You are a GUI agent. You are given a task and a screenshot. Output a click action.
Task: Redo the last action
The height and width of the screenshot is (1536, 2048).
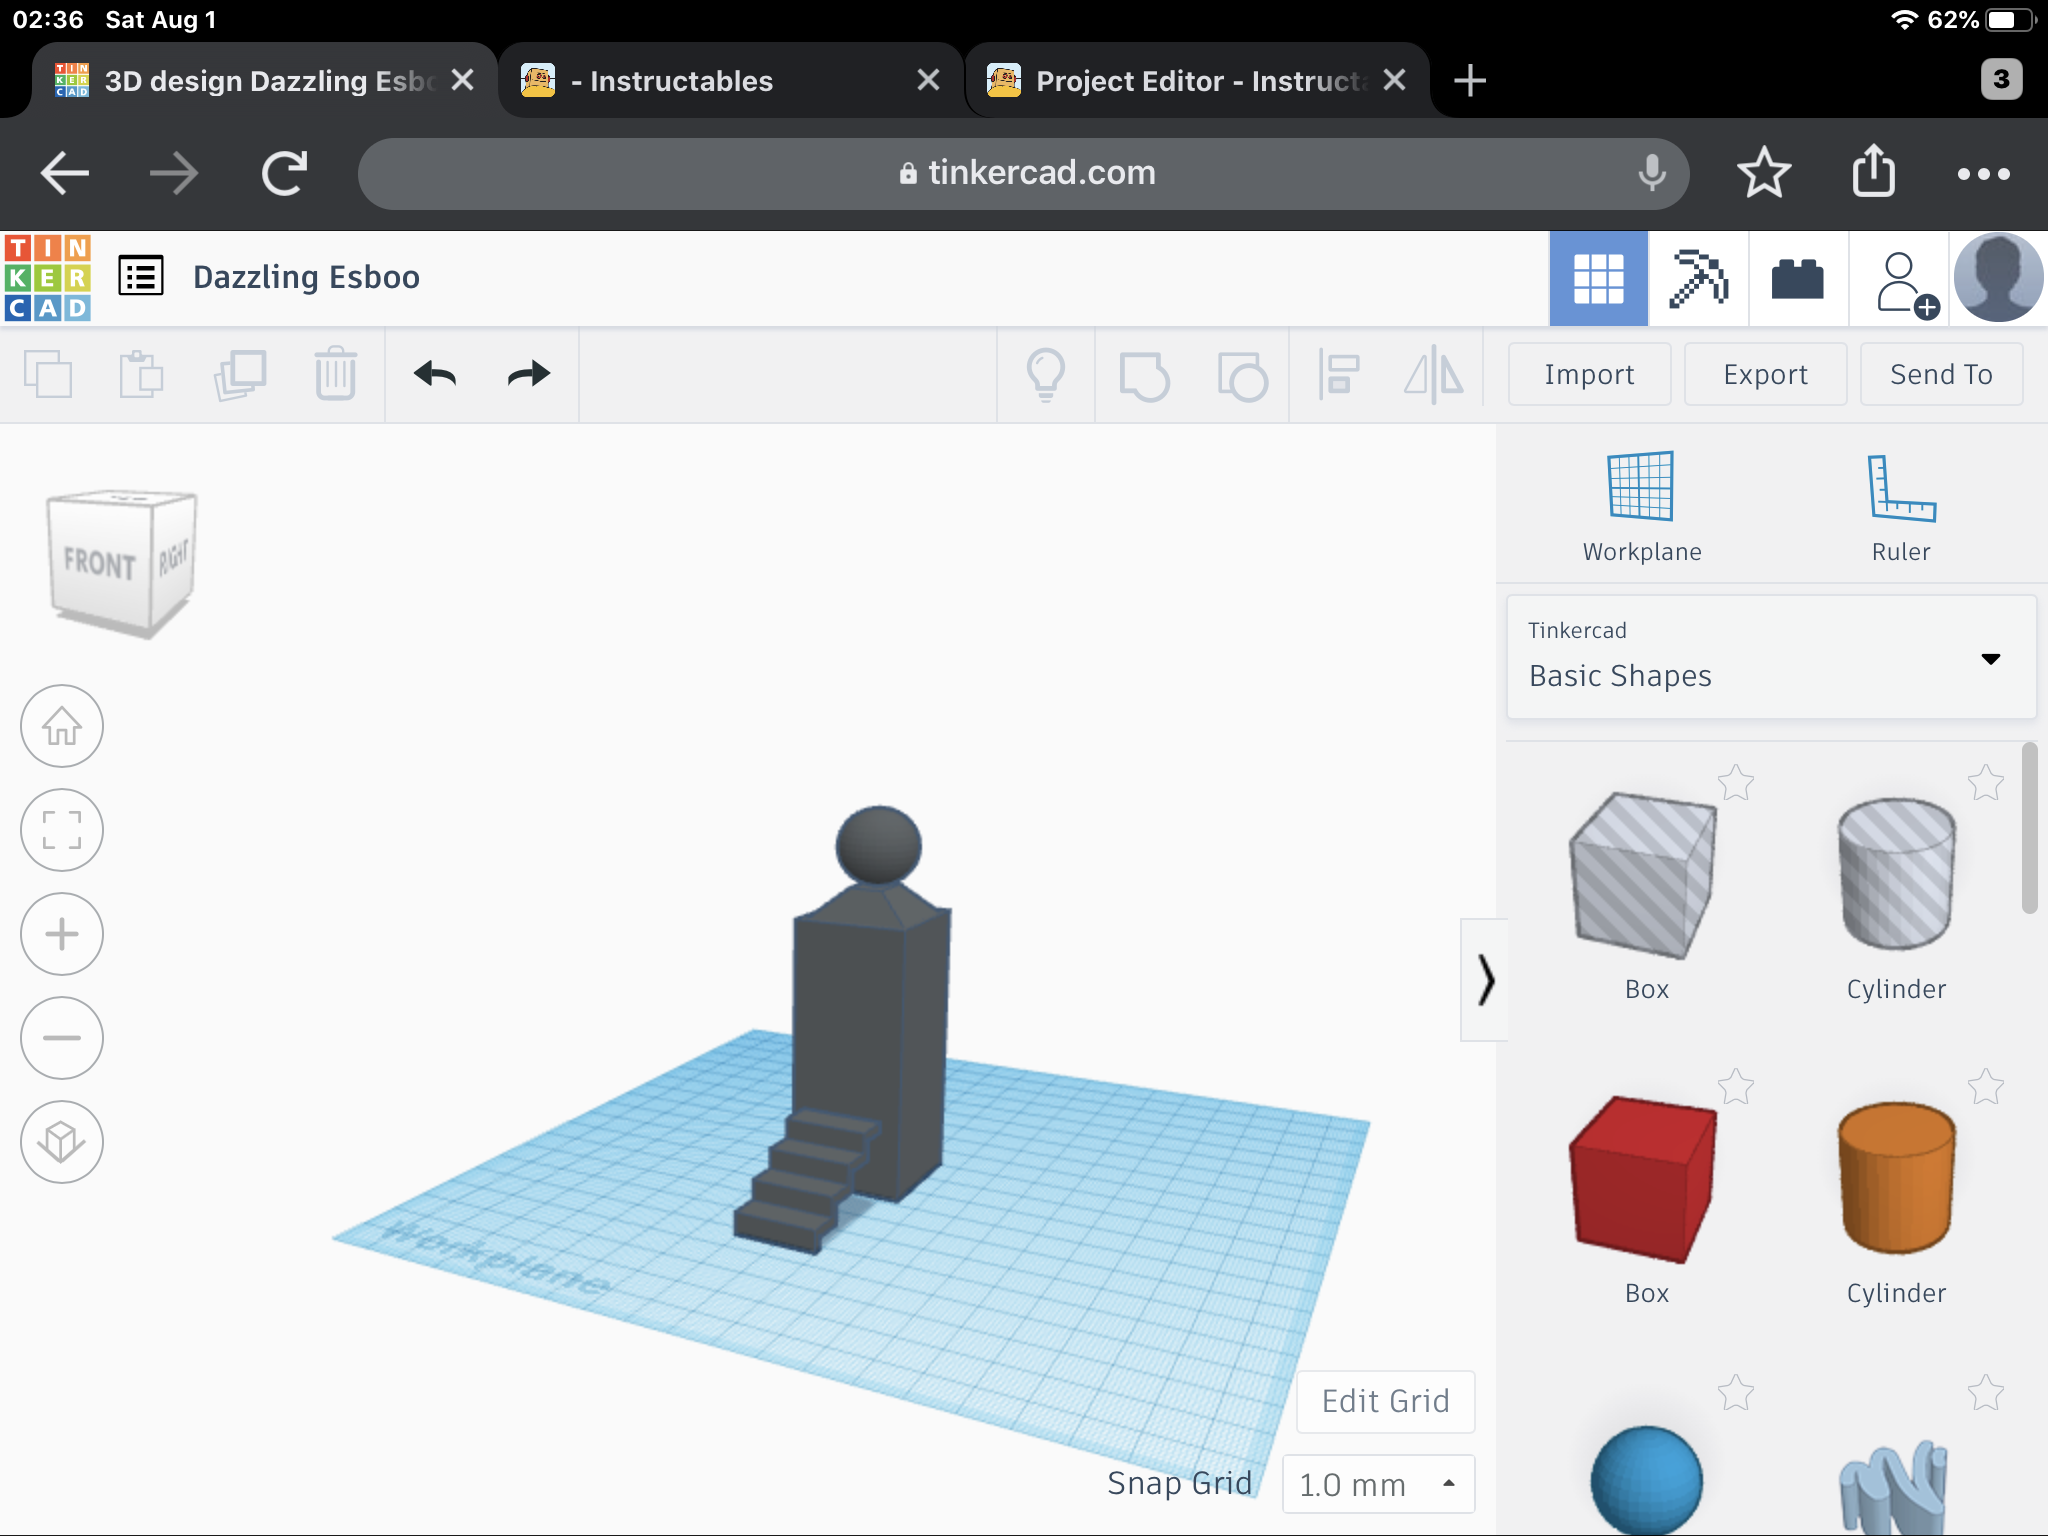tap(529, 374)
